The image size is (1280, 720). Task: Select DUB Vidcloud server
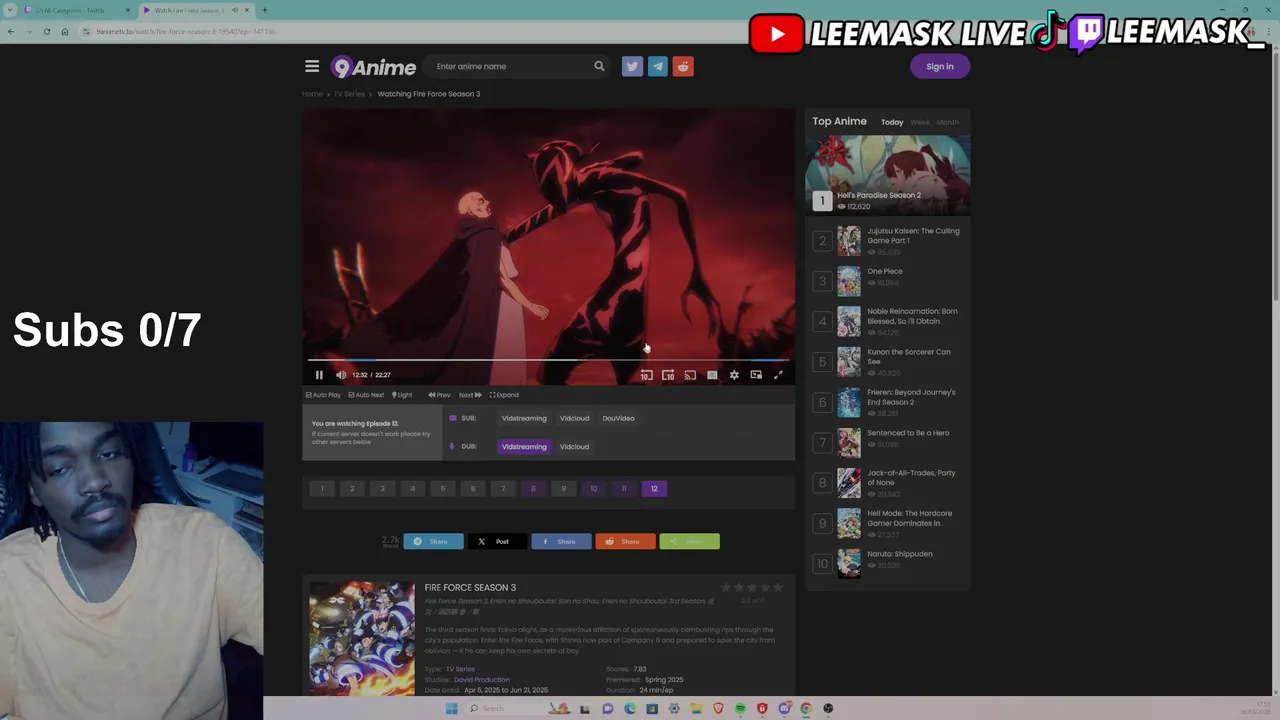point(574,447)
